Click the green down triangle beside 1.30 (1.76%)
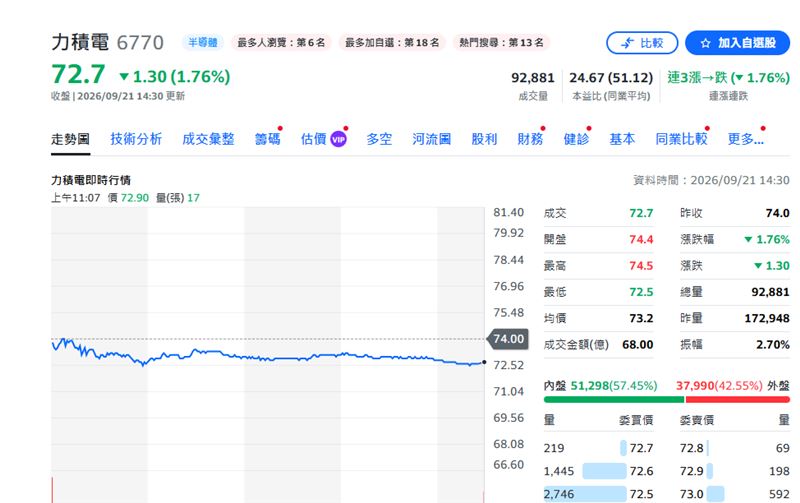This screenshot has width=800, height=503. pos(123,77)
